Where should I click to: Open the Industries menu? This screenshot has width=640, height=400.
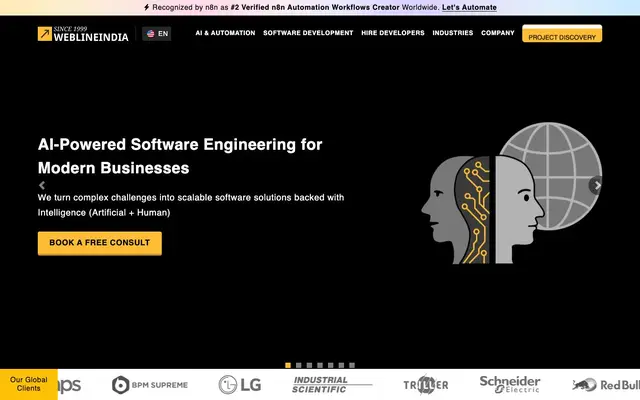(x=453, y=33)
